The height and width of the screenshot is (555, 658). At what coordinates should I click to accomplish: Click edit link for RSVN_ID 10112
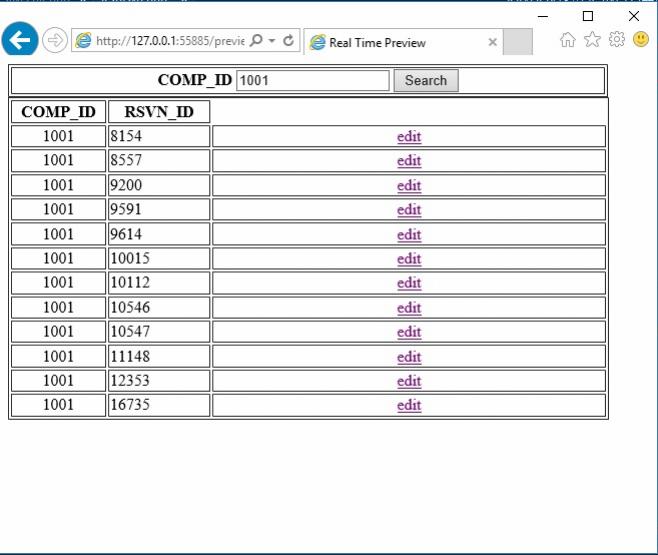coord(409,283)
